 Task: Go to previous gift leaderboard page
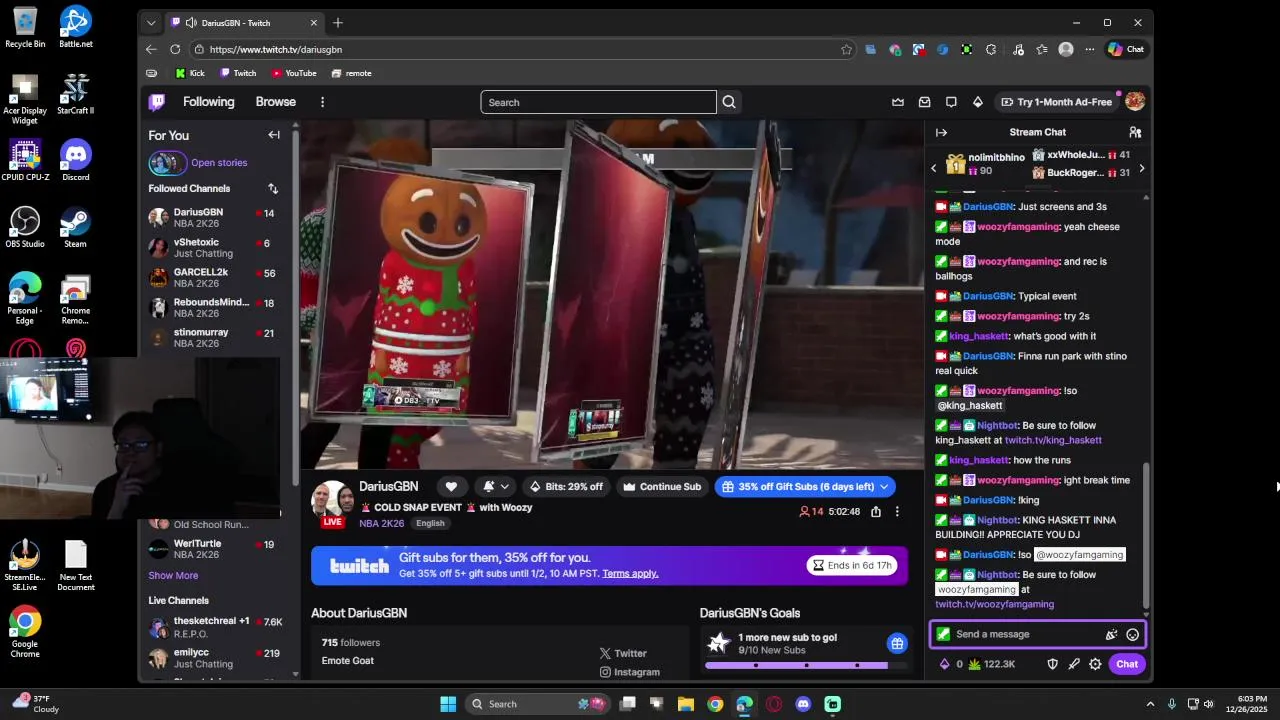click(x=934, y=168)
